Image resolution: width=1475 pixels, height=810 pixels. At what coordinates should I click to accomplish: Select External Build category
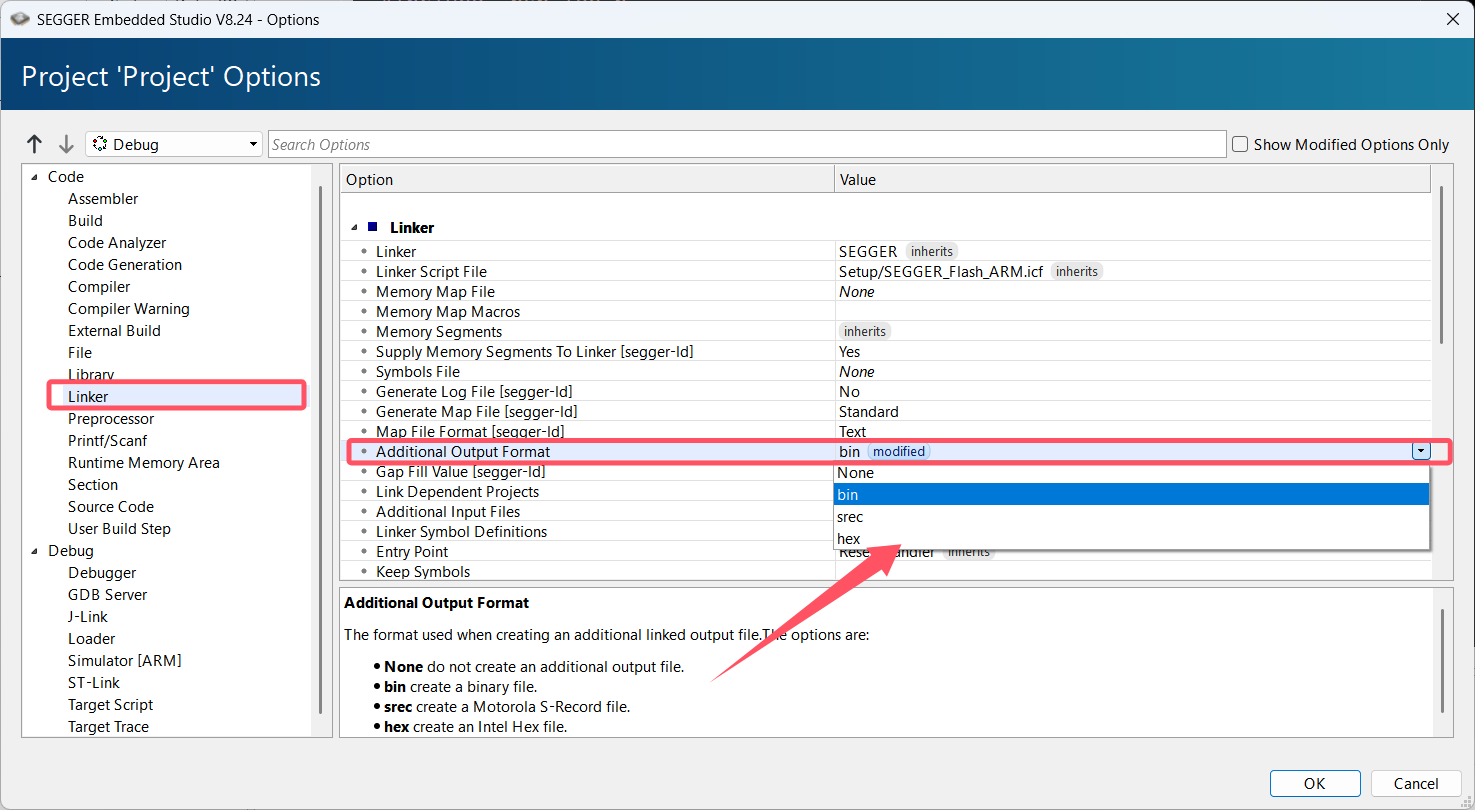point(114,331)
